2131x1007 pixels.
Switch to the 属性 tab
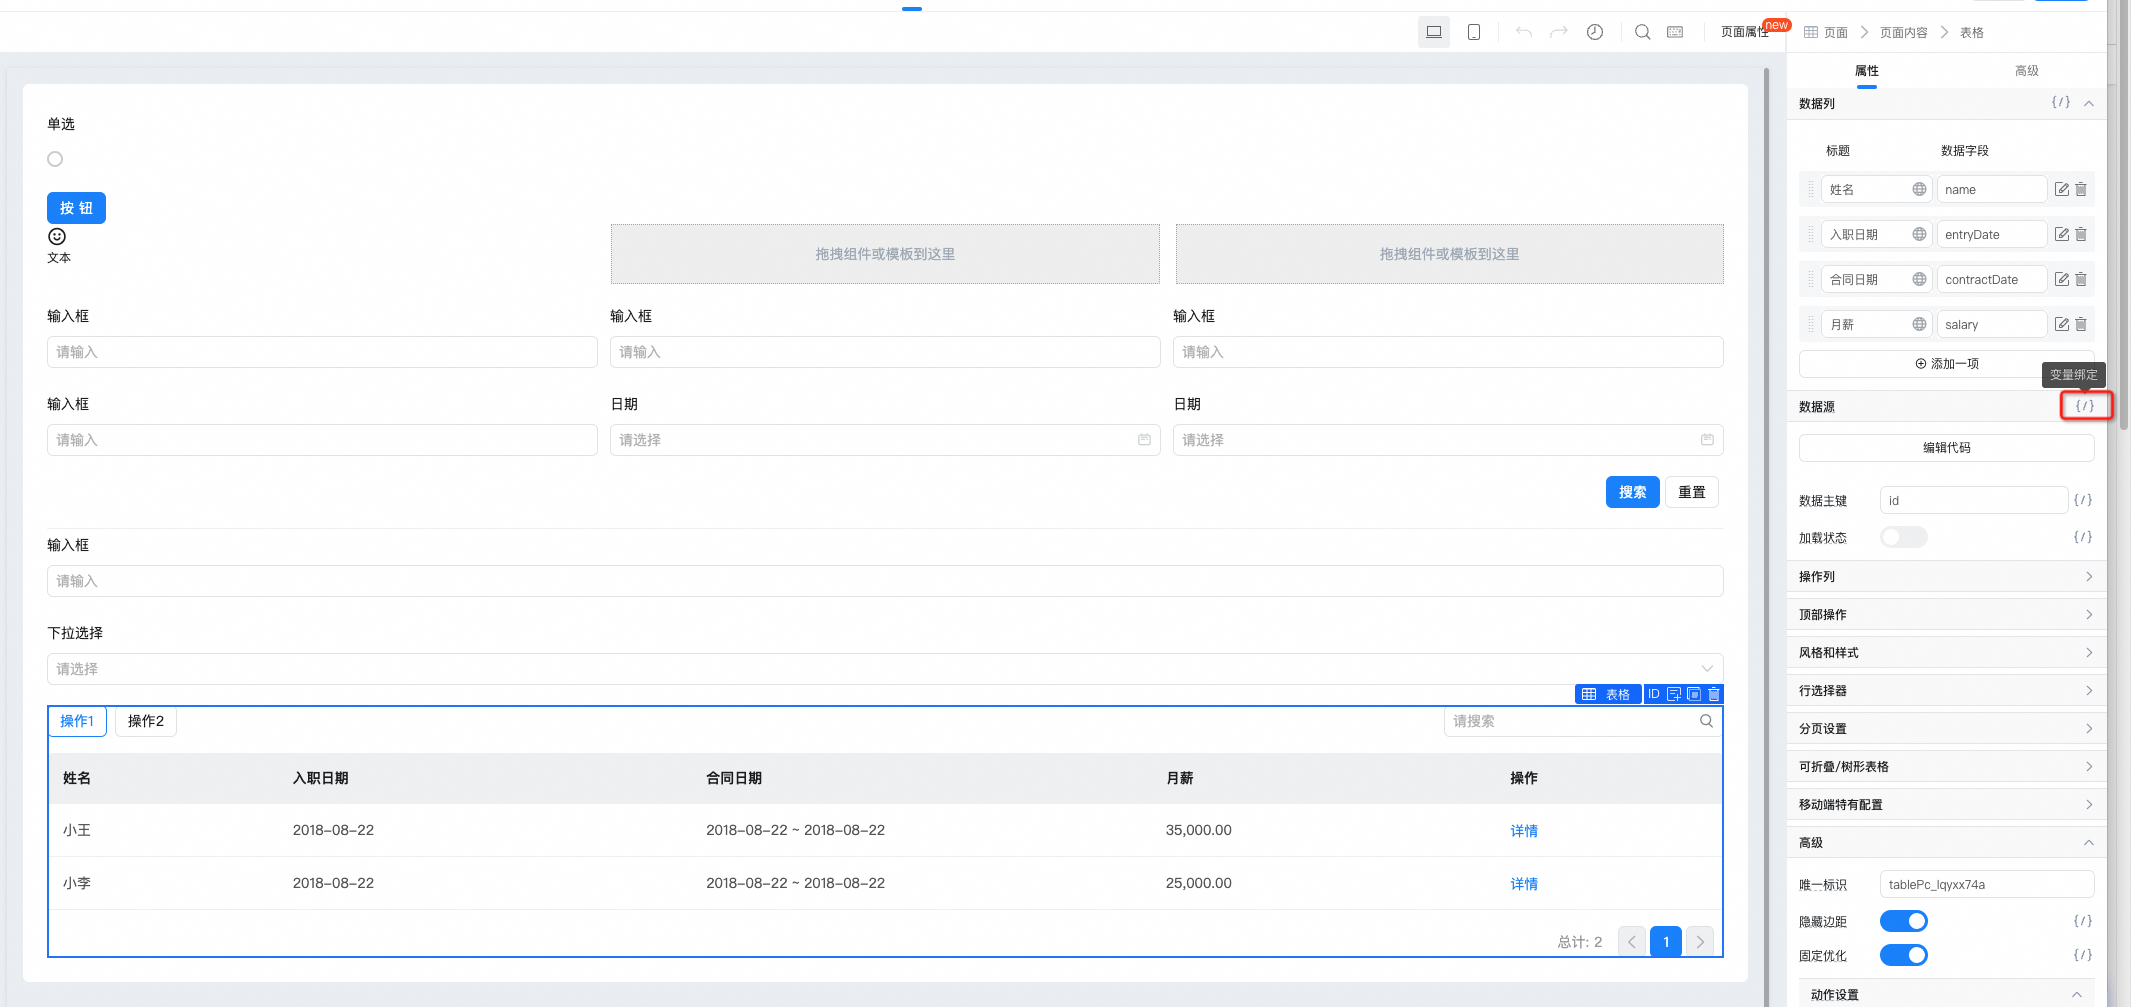(x=1866, y=71)
